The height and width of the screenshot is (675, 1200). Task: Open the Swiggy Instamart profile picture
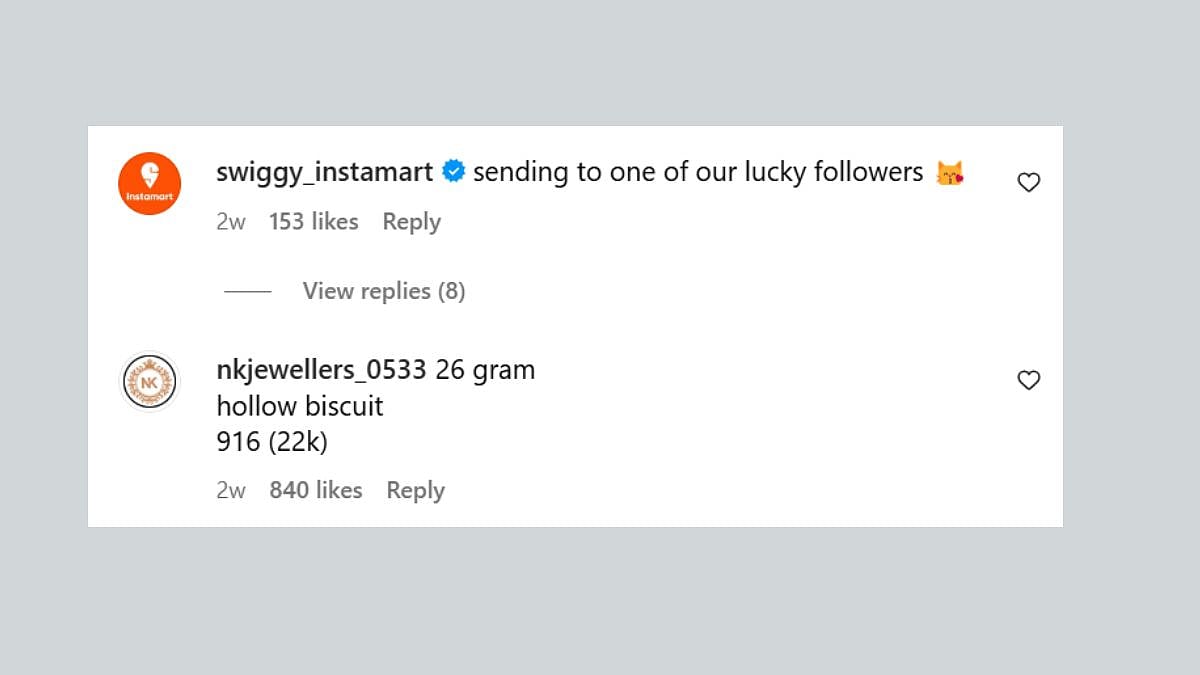[x=149, y=183]
